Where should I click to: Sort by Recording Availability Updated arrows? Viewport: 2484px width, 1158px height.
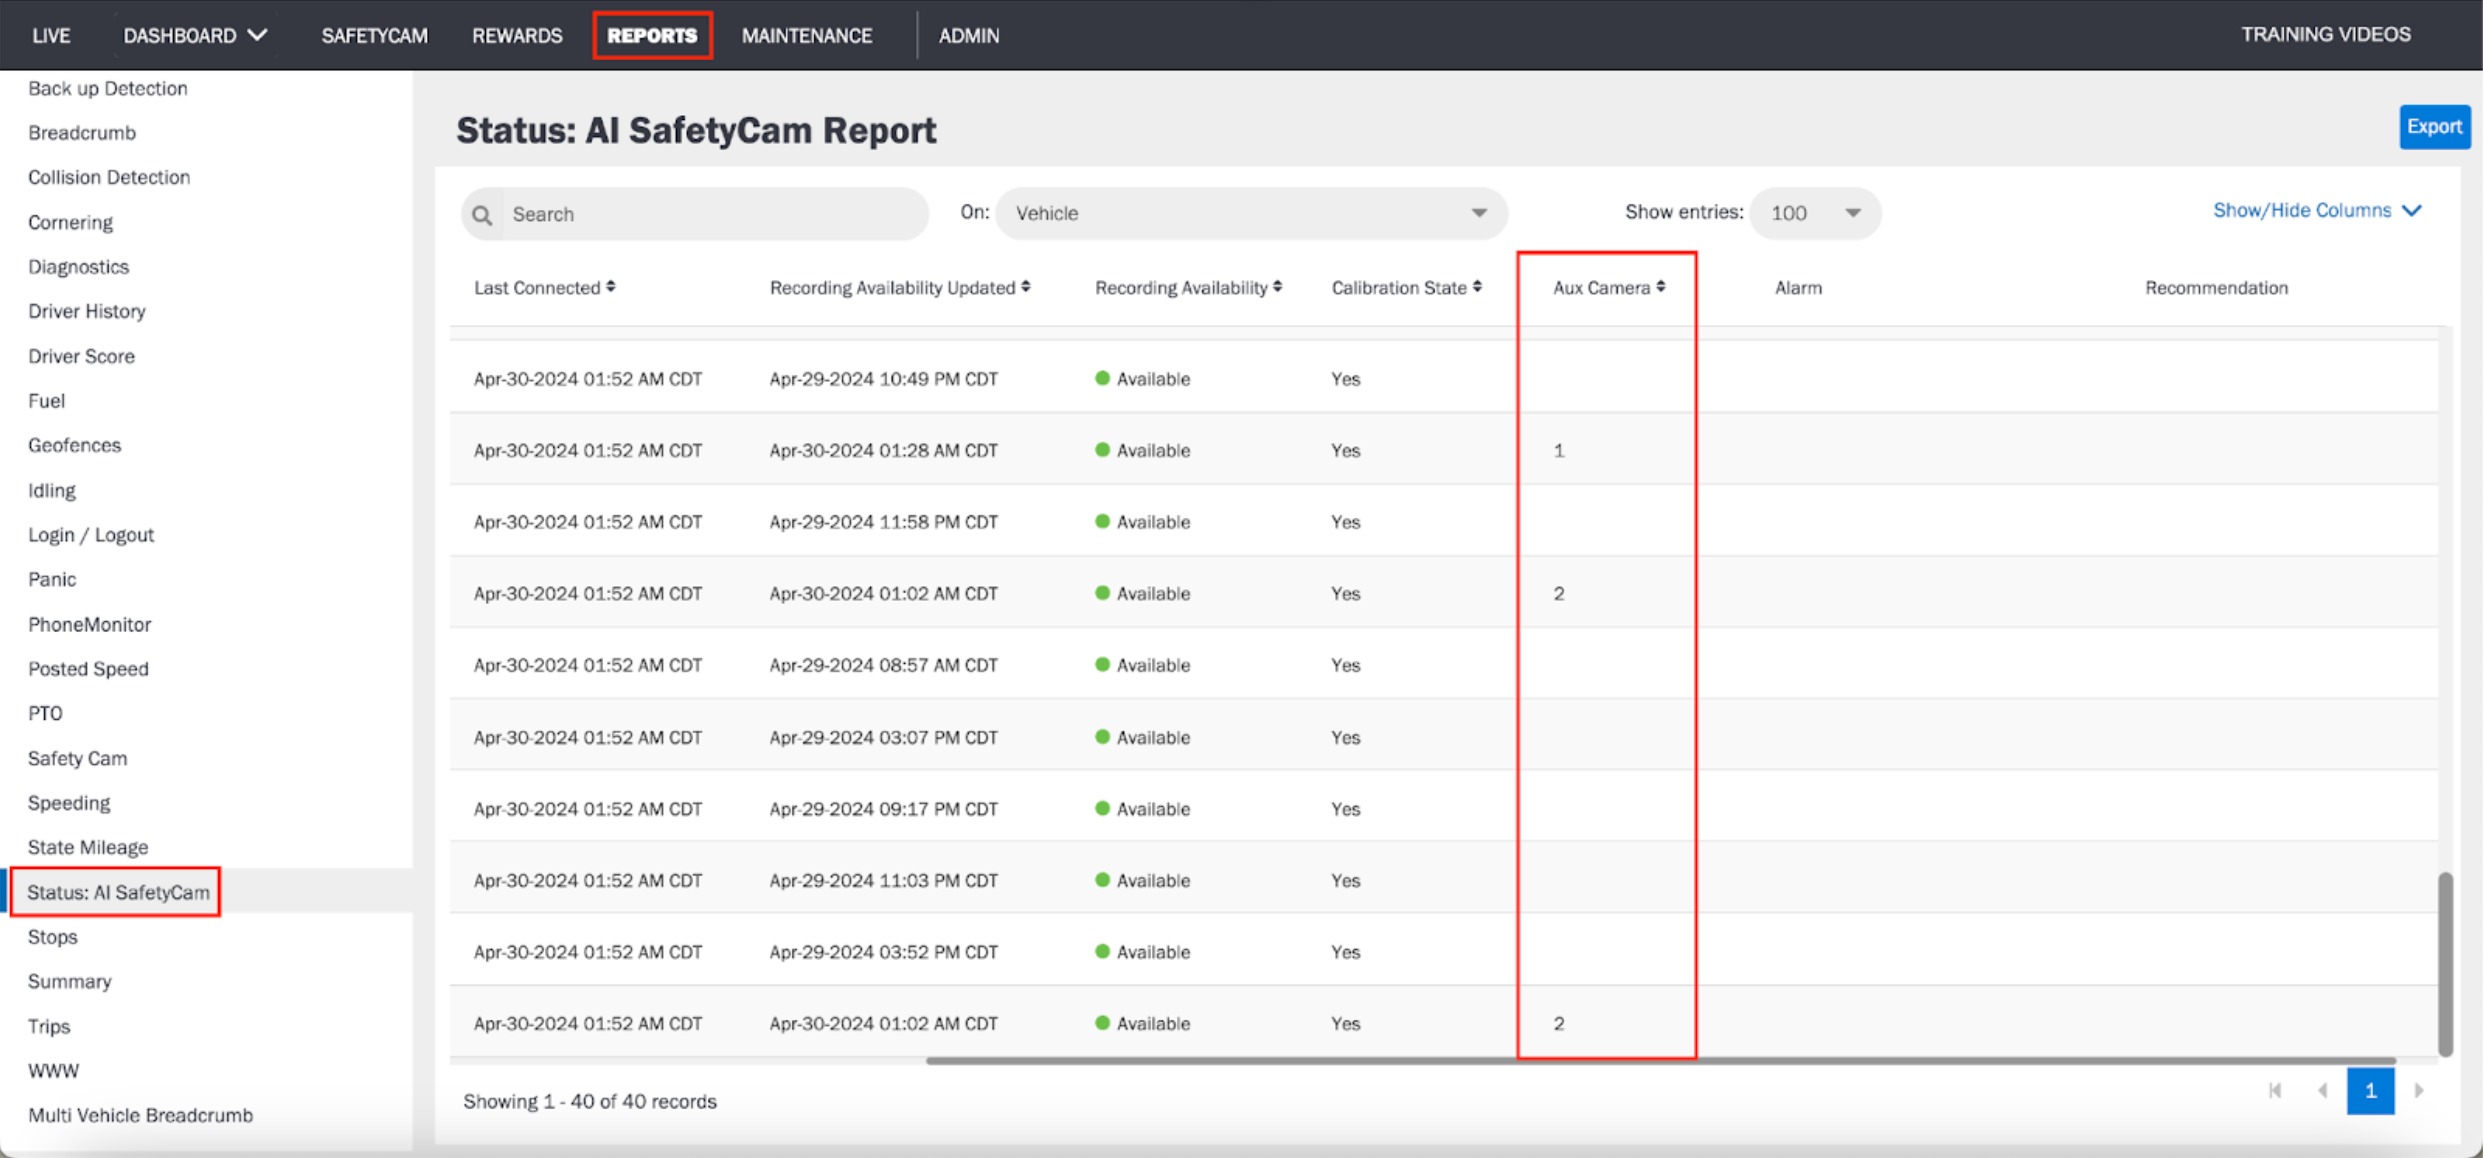[1026, 287]
